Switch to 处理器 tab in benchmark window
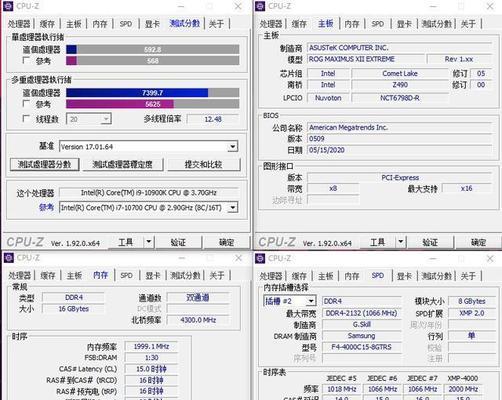Viewport: 502px width, 400px height. click(19, 24)
